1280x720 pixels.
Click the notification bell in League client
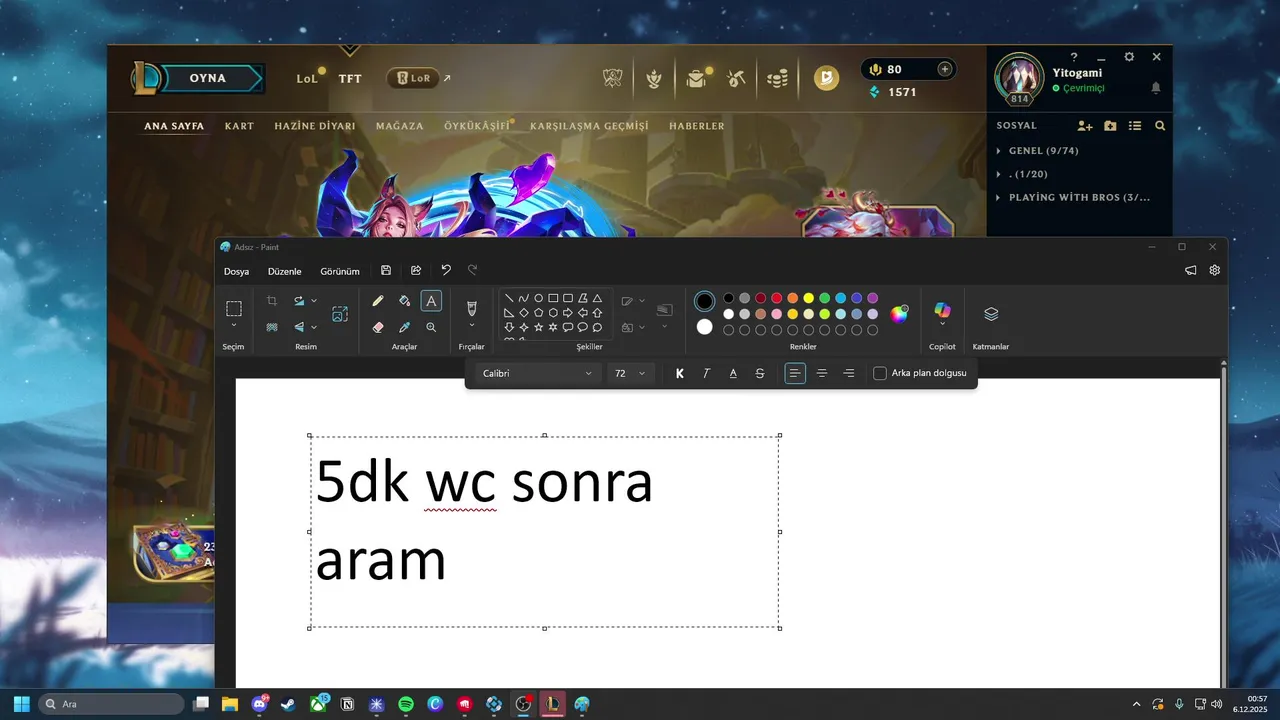[x=1156, y=88]
